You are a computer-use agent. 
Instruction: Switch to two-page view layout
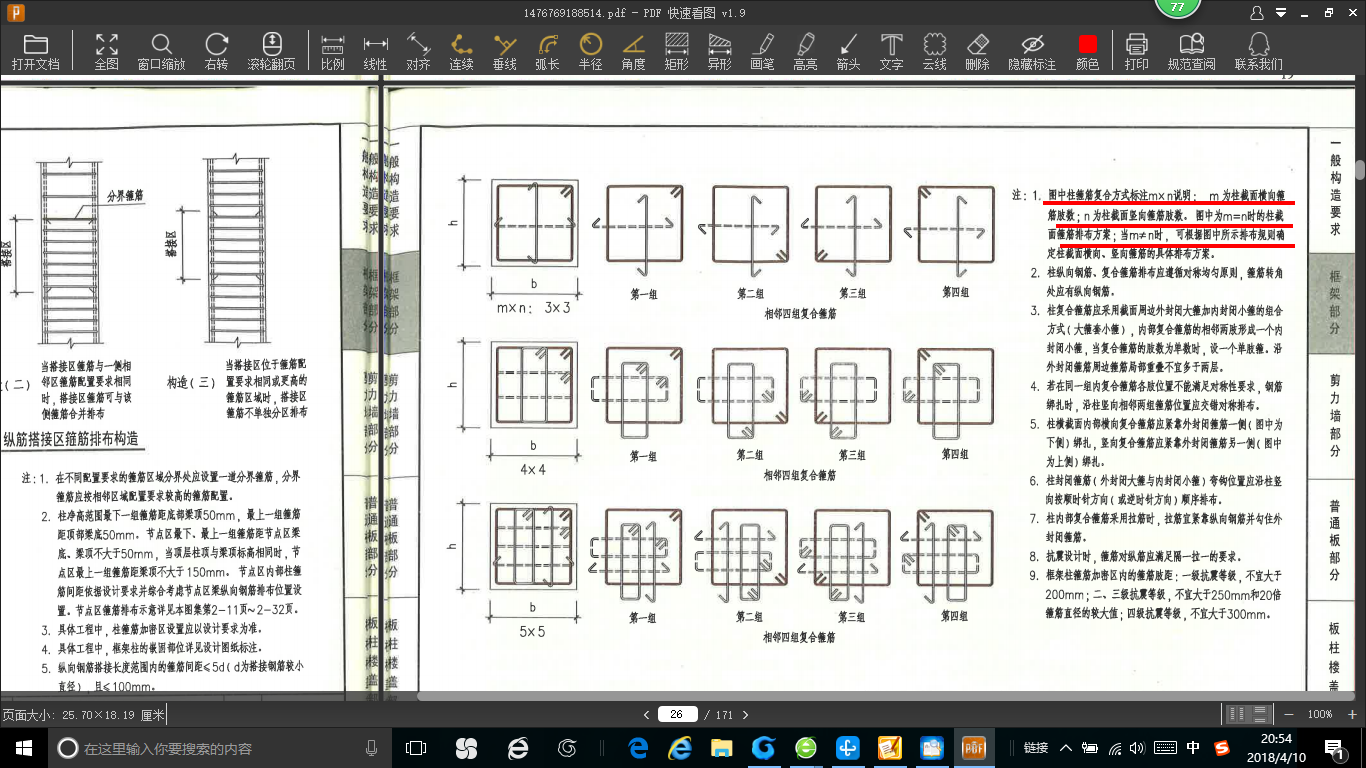1238,714
